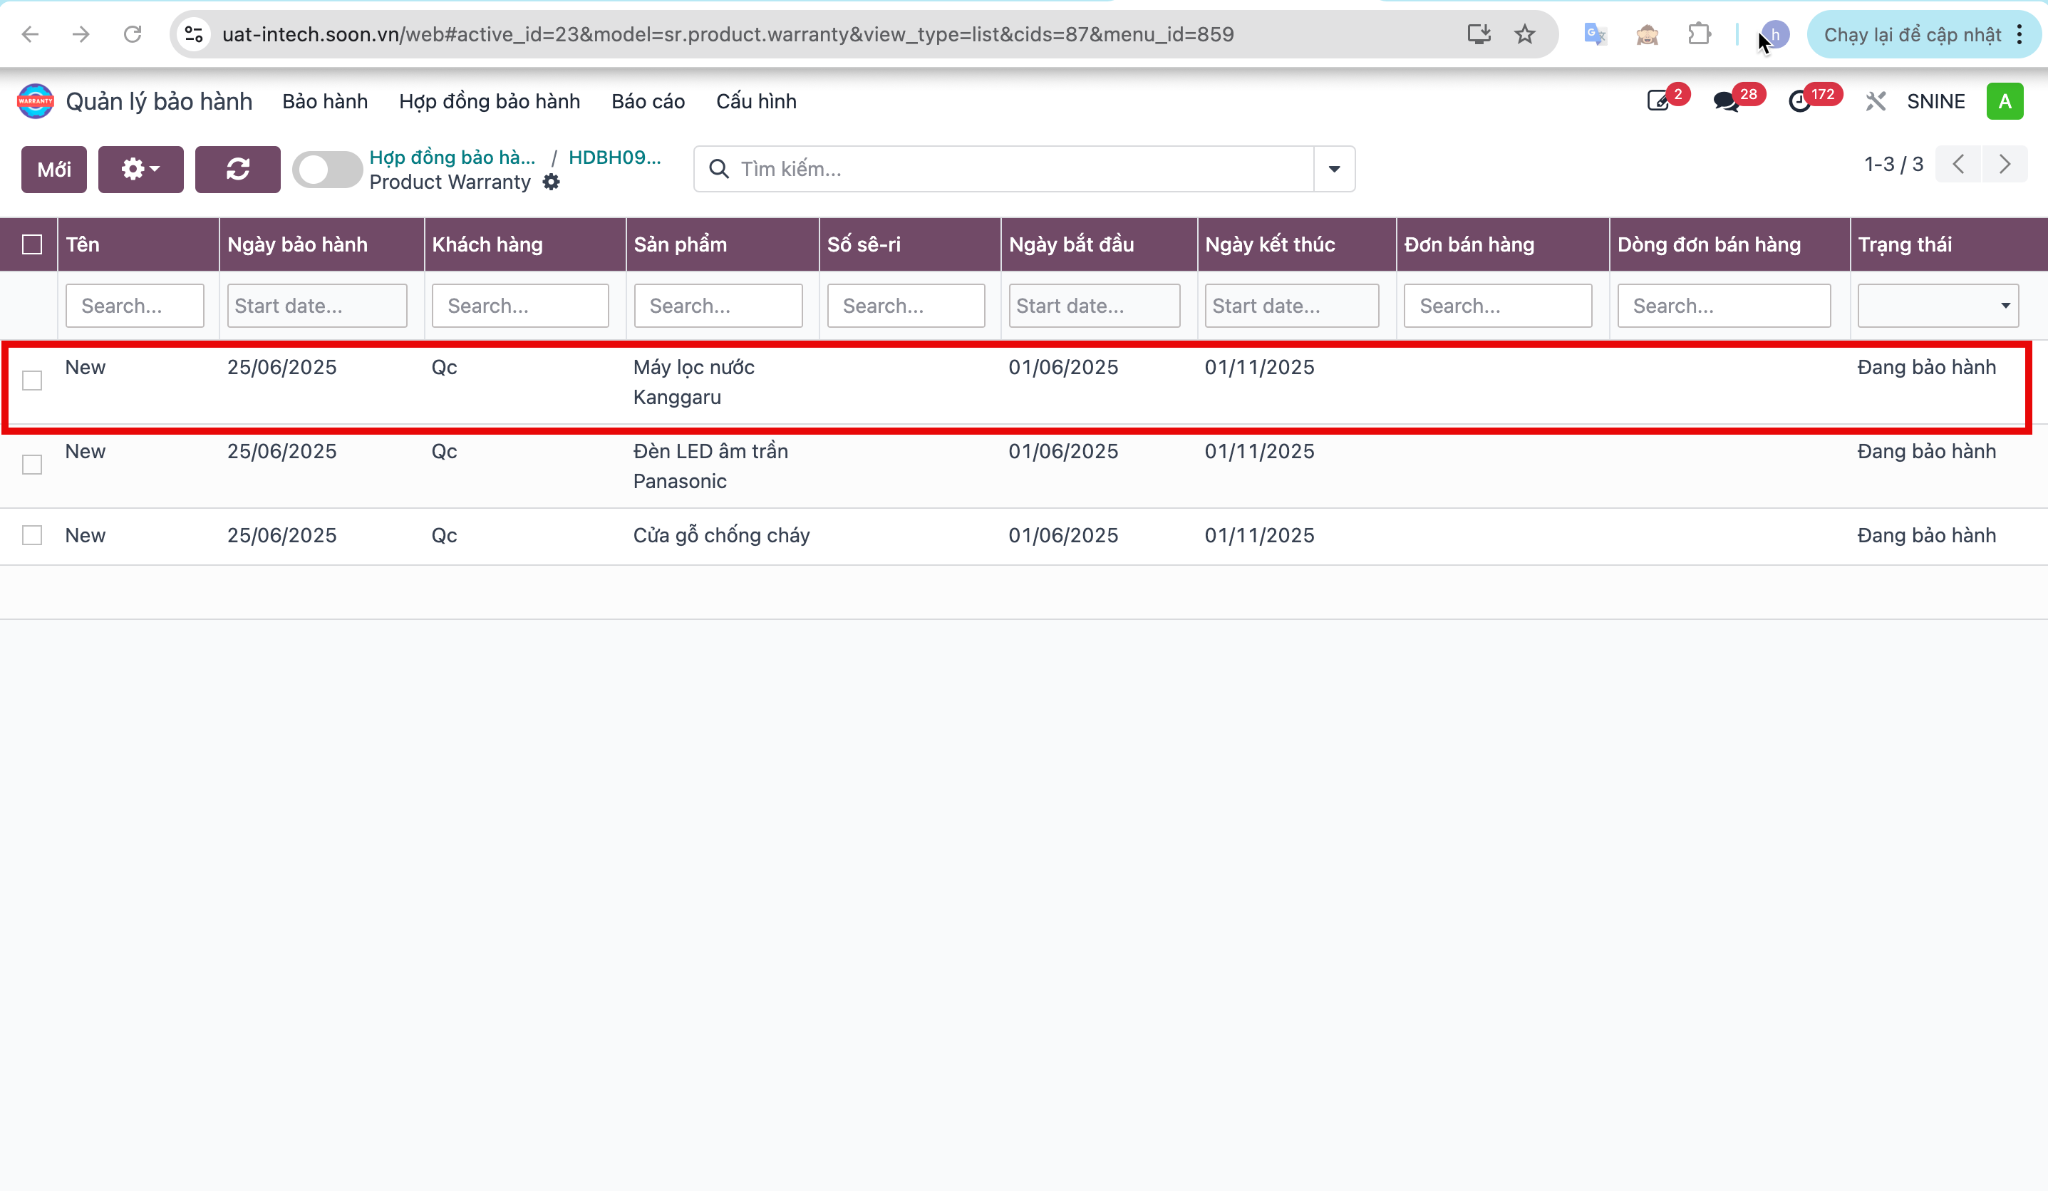The width and height of the screenshot is (2048, 1191).
Task: Open Quản lý bảo hành app logo
Action: click(x=35, y=101)
